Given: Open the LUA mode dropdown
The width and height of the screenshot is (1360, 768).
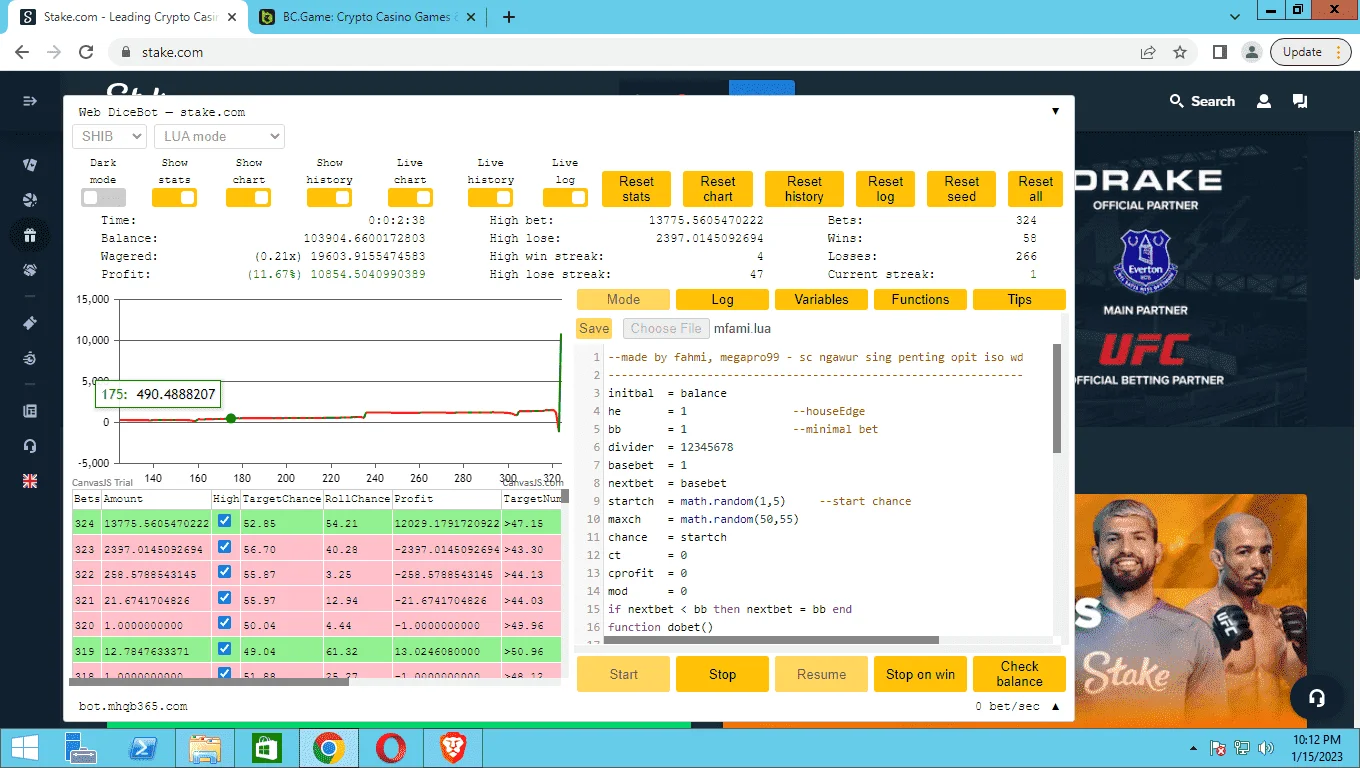Looking at the screenshot, I should (x=219, y=136).
